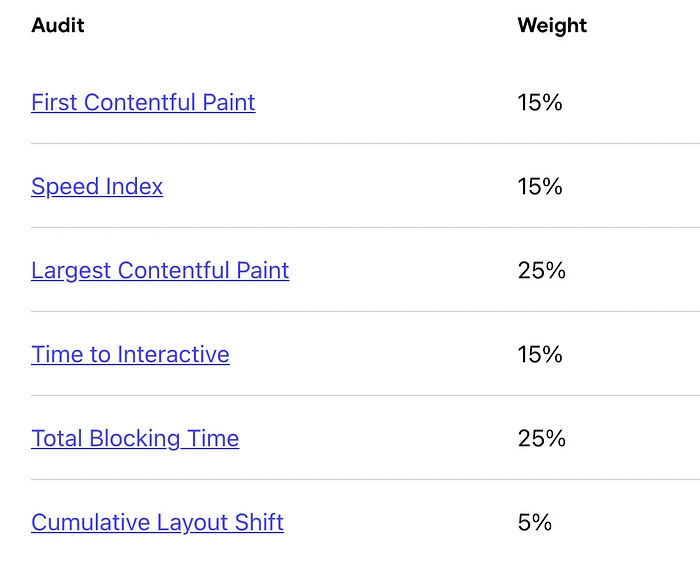This screenshot has width=700, height=564.
Task: Click the divider line below Speed Index row
Action: [360, 227]
